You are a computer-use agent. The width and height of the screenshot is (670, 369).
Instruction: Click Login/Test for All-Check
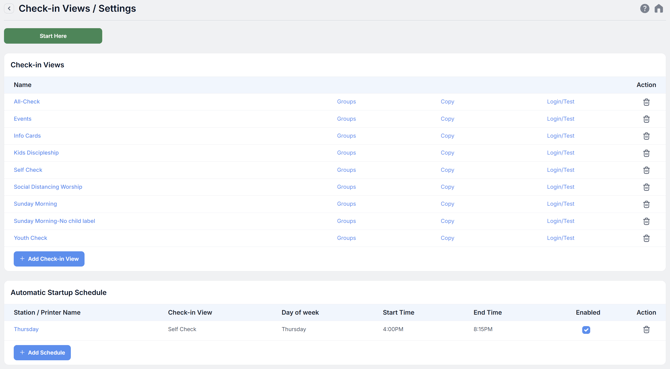click(x=561, y=102)
